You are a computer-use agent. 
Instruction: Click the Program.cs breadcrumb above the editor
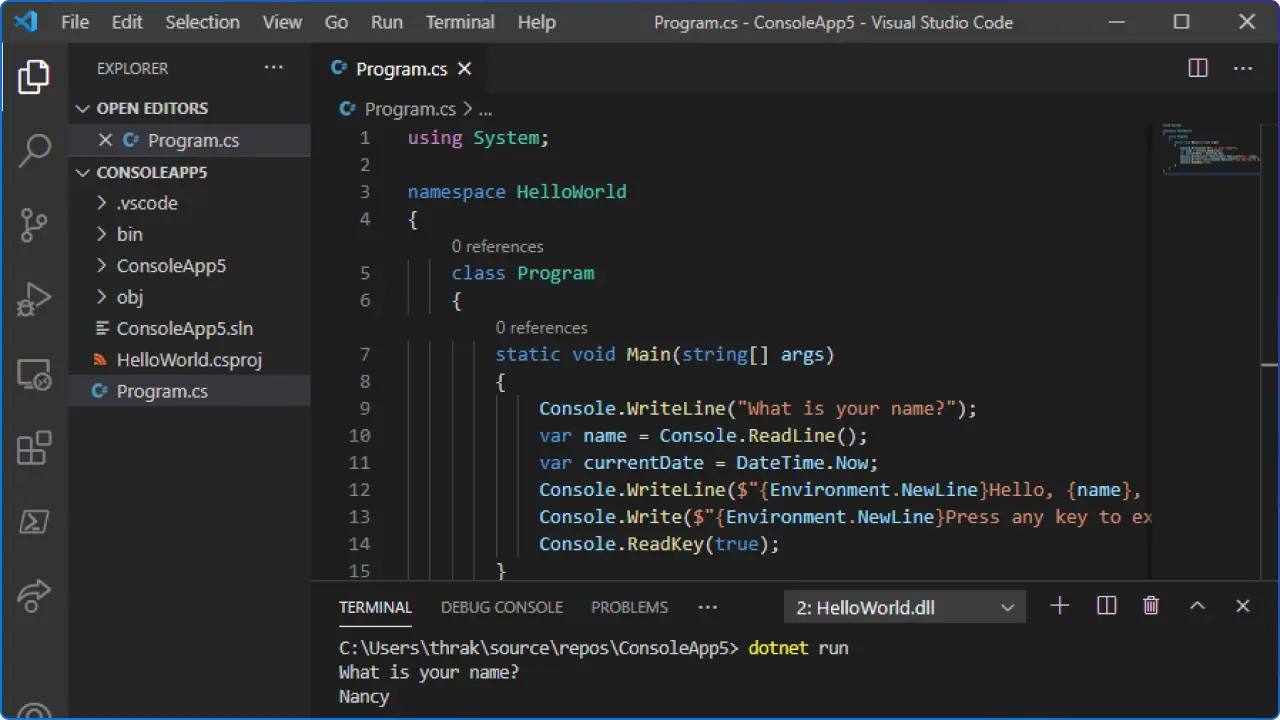coord(410,109)
